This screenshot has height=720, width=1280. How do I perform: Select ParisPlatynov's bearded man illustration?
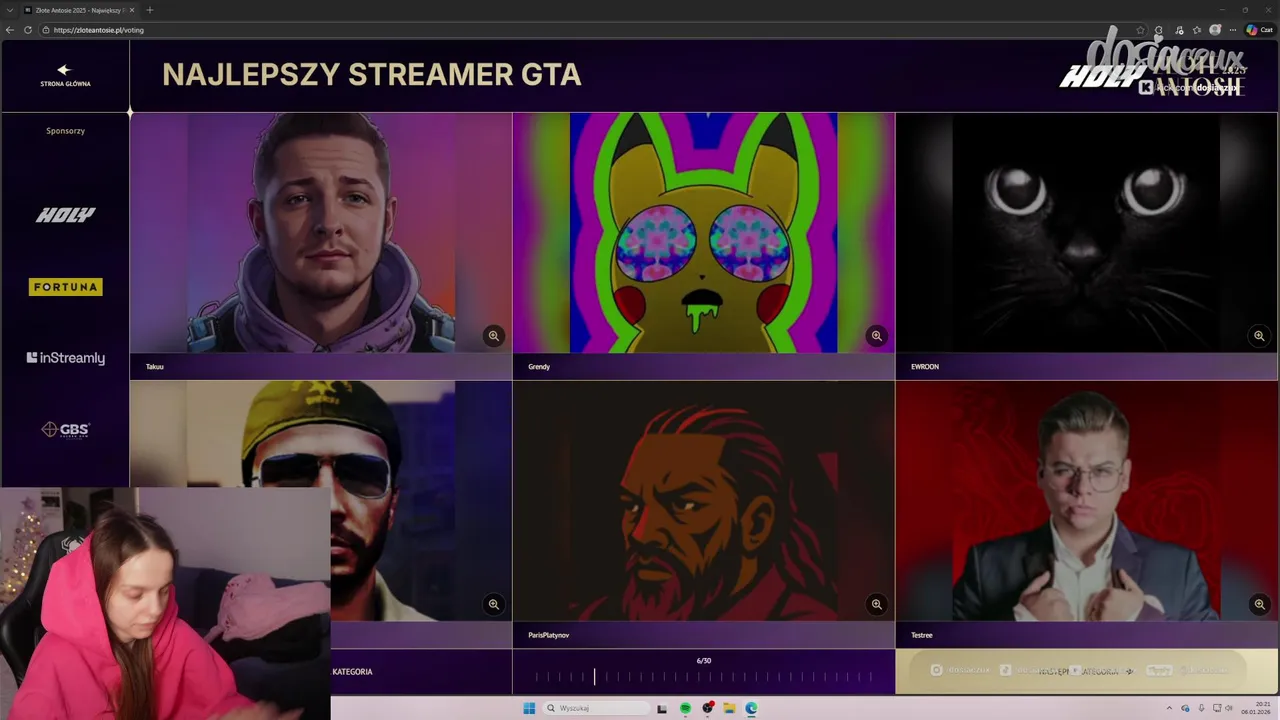tap(704, 500)
